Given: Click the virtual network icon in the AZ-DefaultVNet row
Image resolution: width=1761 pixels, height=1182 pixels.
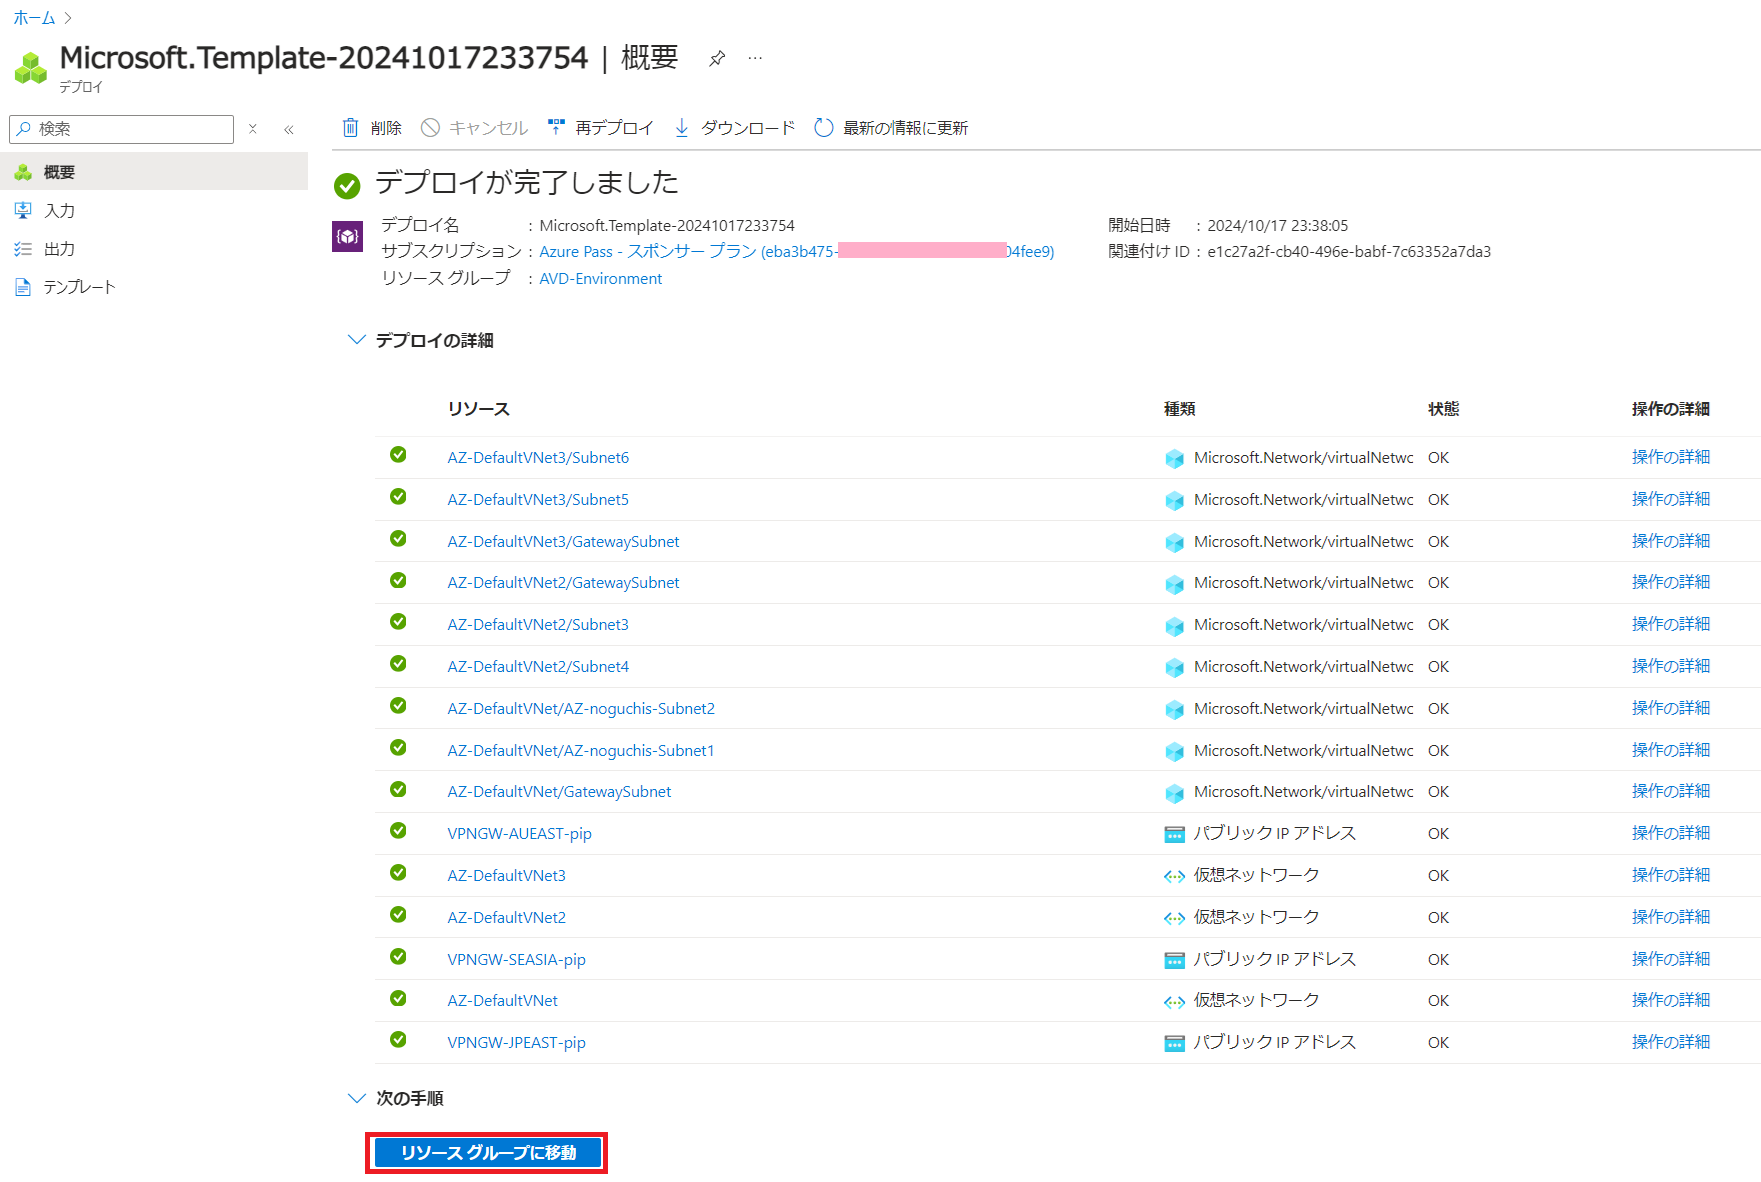Looking at the screenshot, I should click(x=1175, y=1001).
